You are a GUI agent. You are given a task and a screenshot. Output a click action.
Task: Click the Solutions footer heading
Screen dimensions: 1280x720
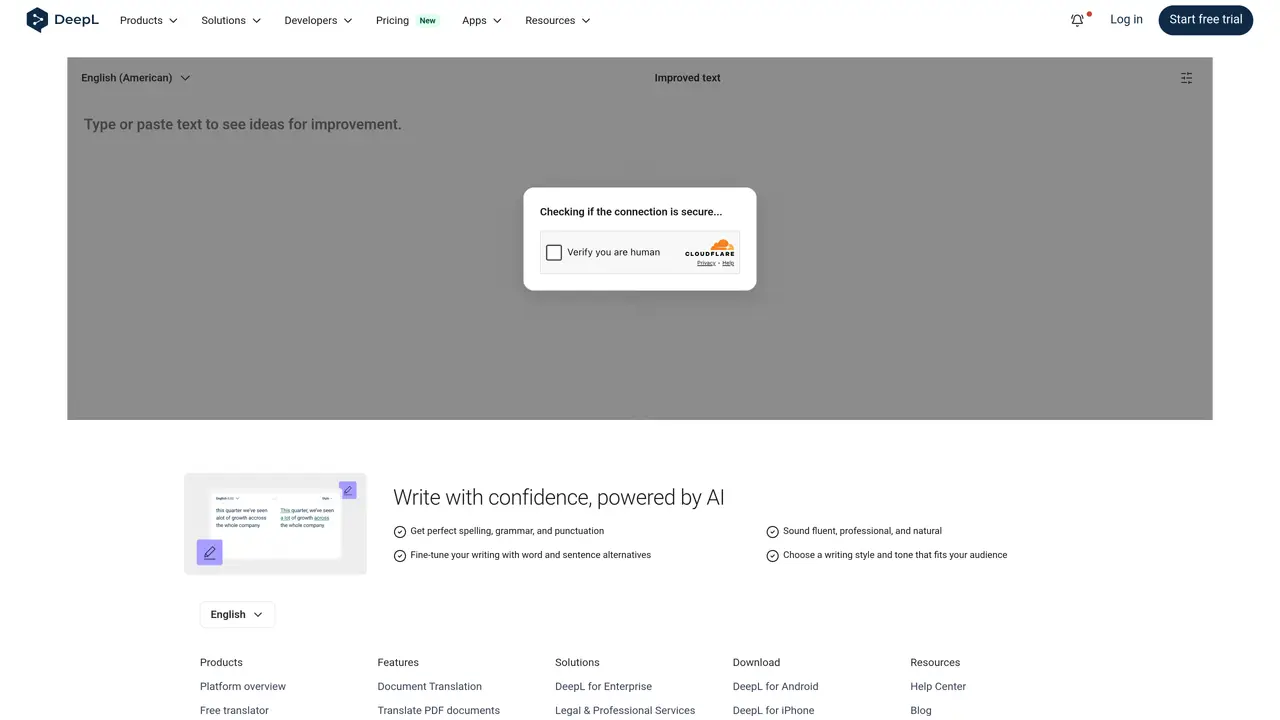[577, 663]
